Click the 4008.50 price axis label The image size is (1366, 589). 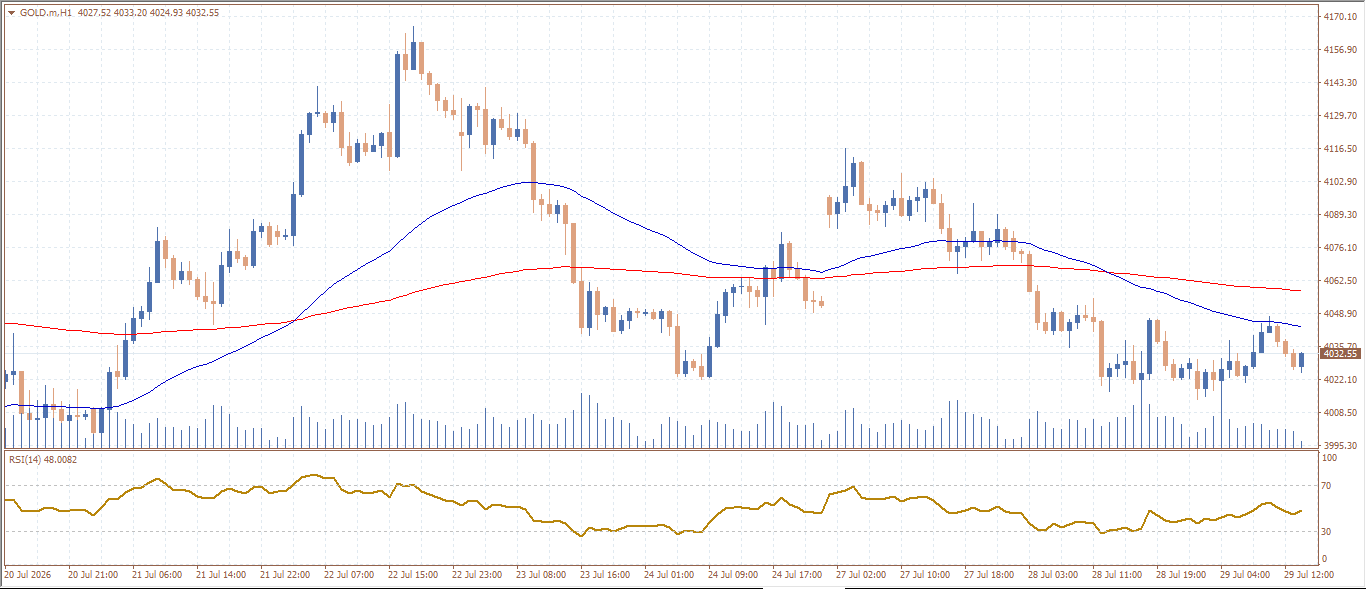pyautogui.click(x=1339, y=412)
